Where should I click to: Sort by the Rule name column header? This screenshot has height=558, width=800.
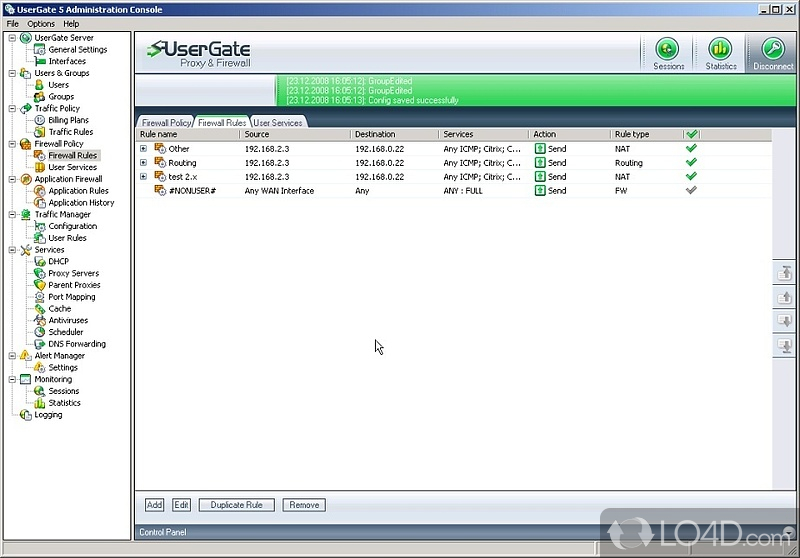pos(188,134)
